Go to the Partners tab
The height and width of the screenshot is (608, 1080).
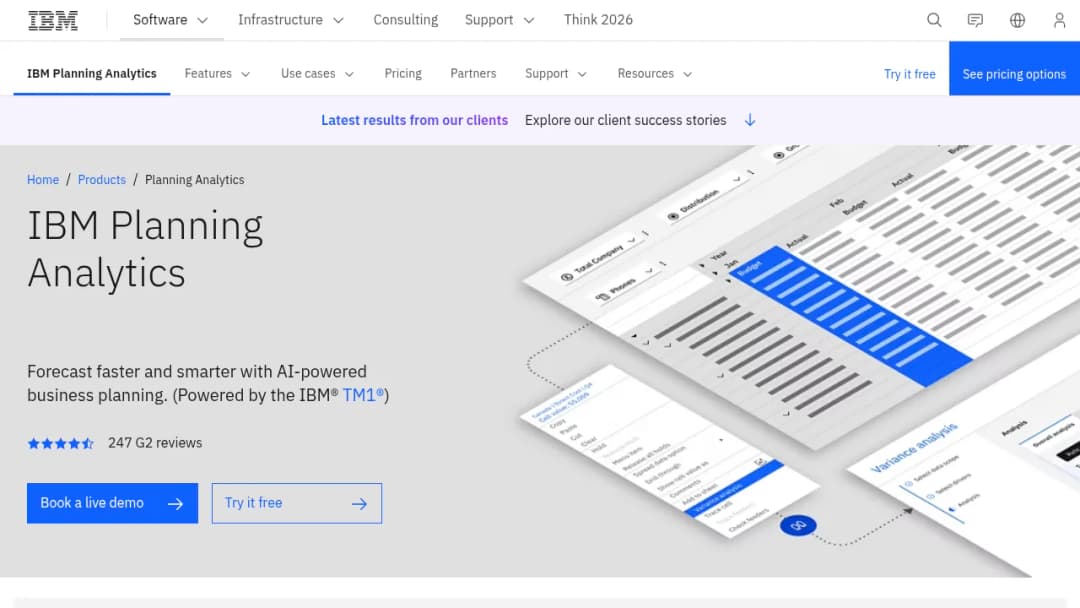tap(473, 74)
